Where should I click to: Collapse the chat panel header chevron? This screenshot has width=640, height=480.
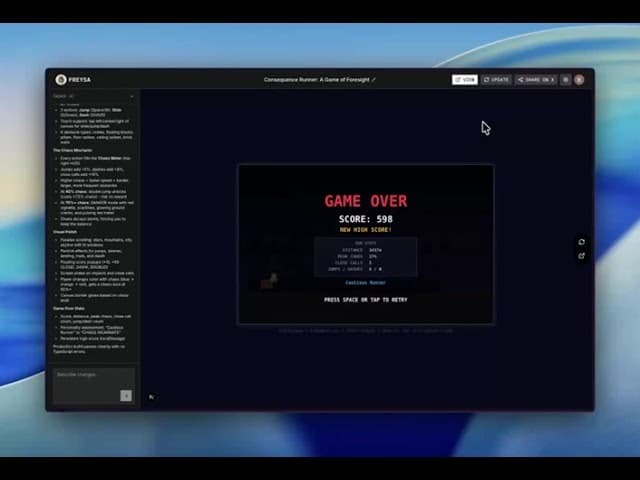[x=131, y=96]
